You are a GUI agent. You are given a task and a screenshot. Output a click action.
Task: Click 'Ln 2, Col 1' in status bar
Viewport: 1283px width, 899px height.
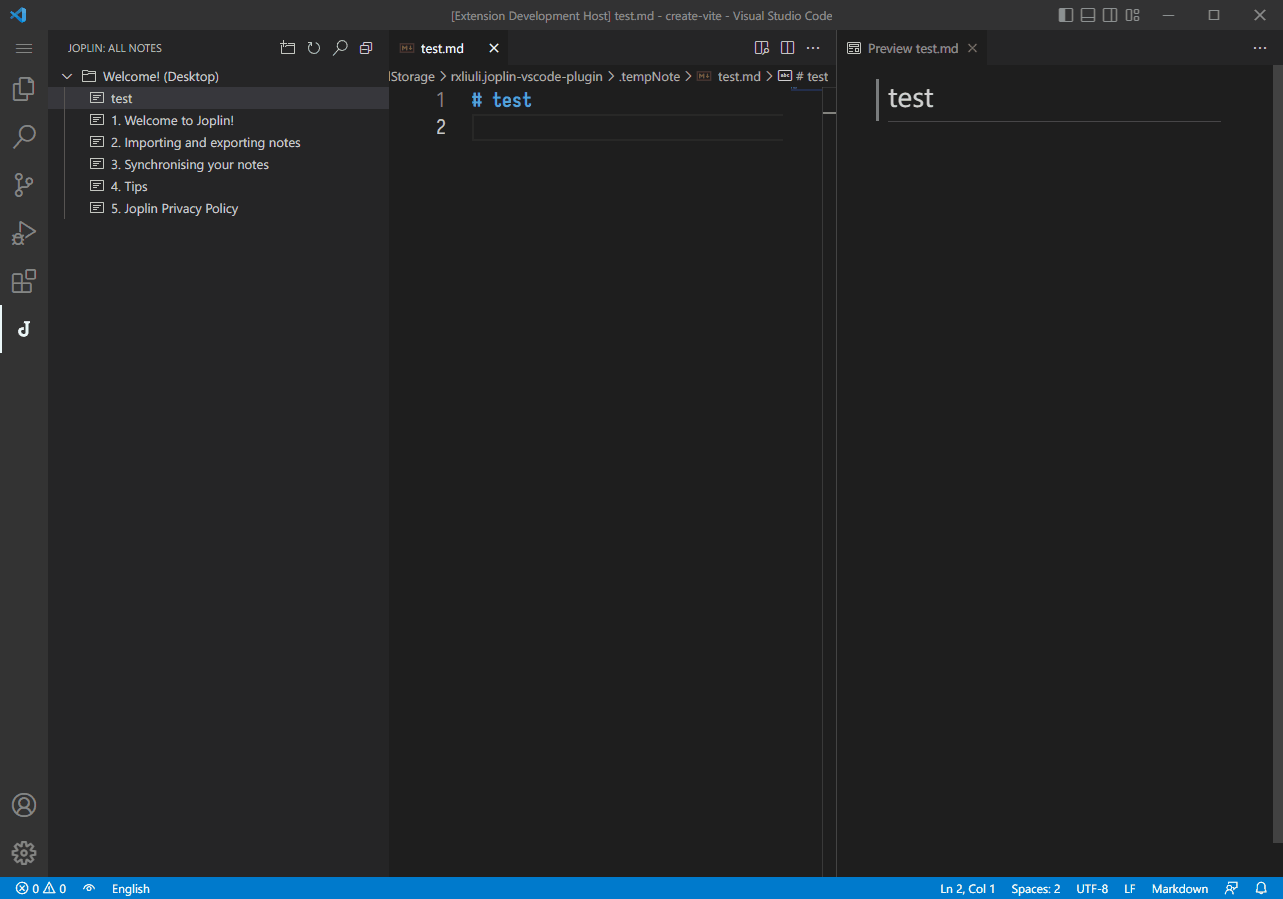[967, 889]
